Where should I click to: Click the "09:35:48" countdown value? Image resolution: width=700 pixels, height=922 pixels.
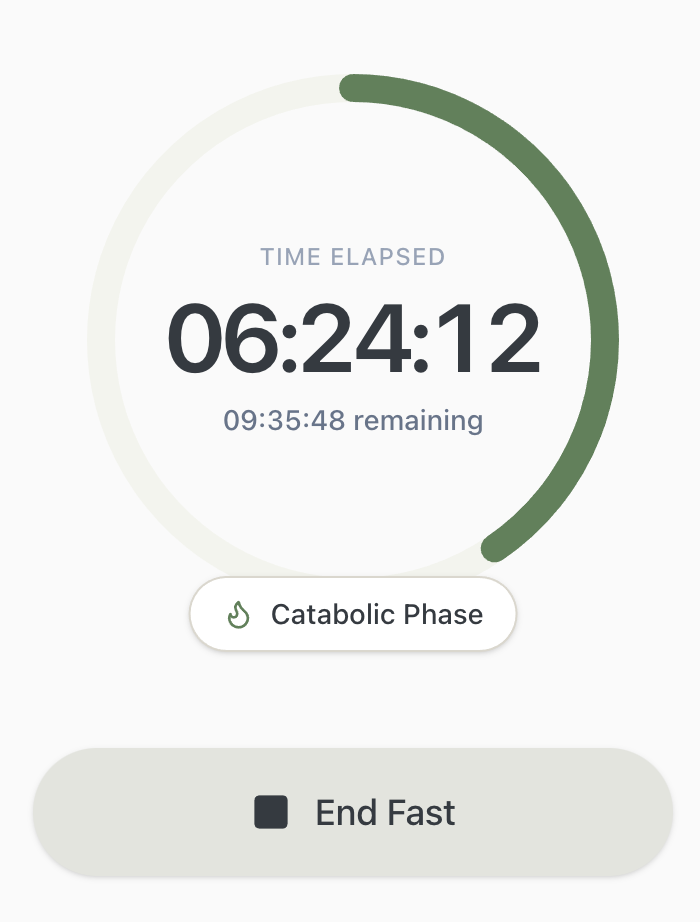(284, 420)
